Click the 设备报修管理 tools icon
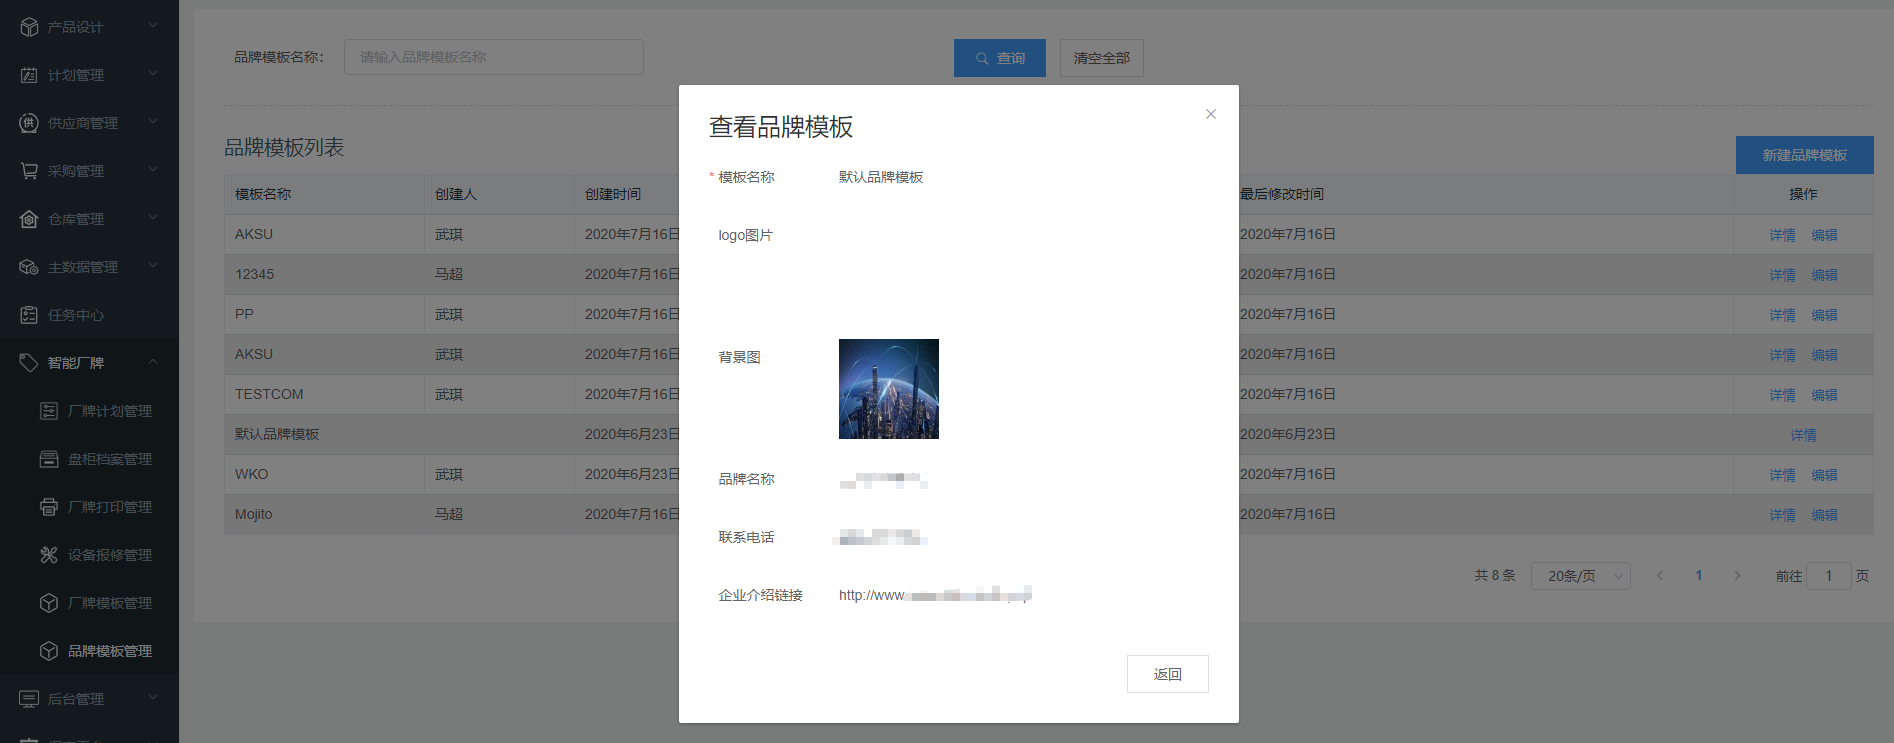This screenshot has height=743, width=1894. (x=49, y=555)
